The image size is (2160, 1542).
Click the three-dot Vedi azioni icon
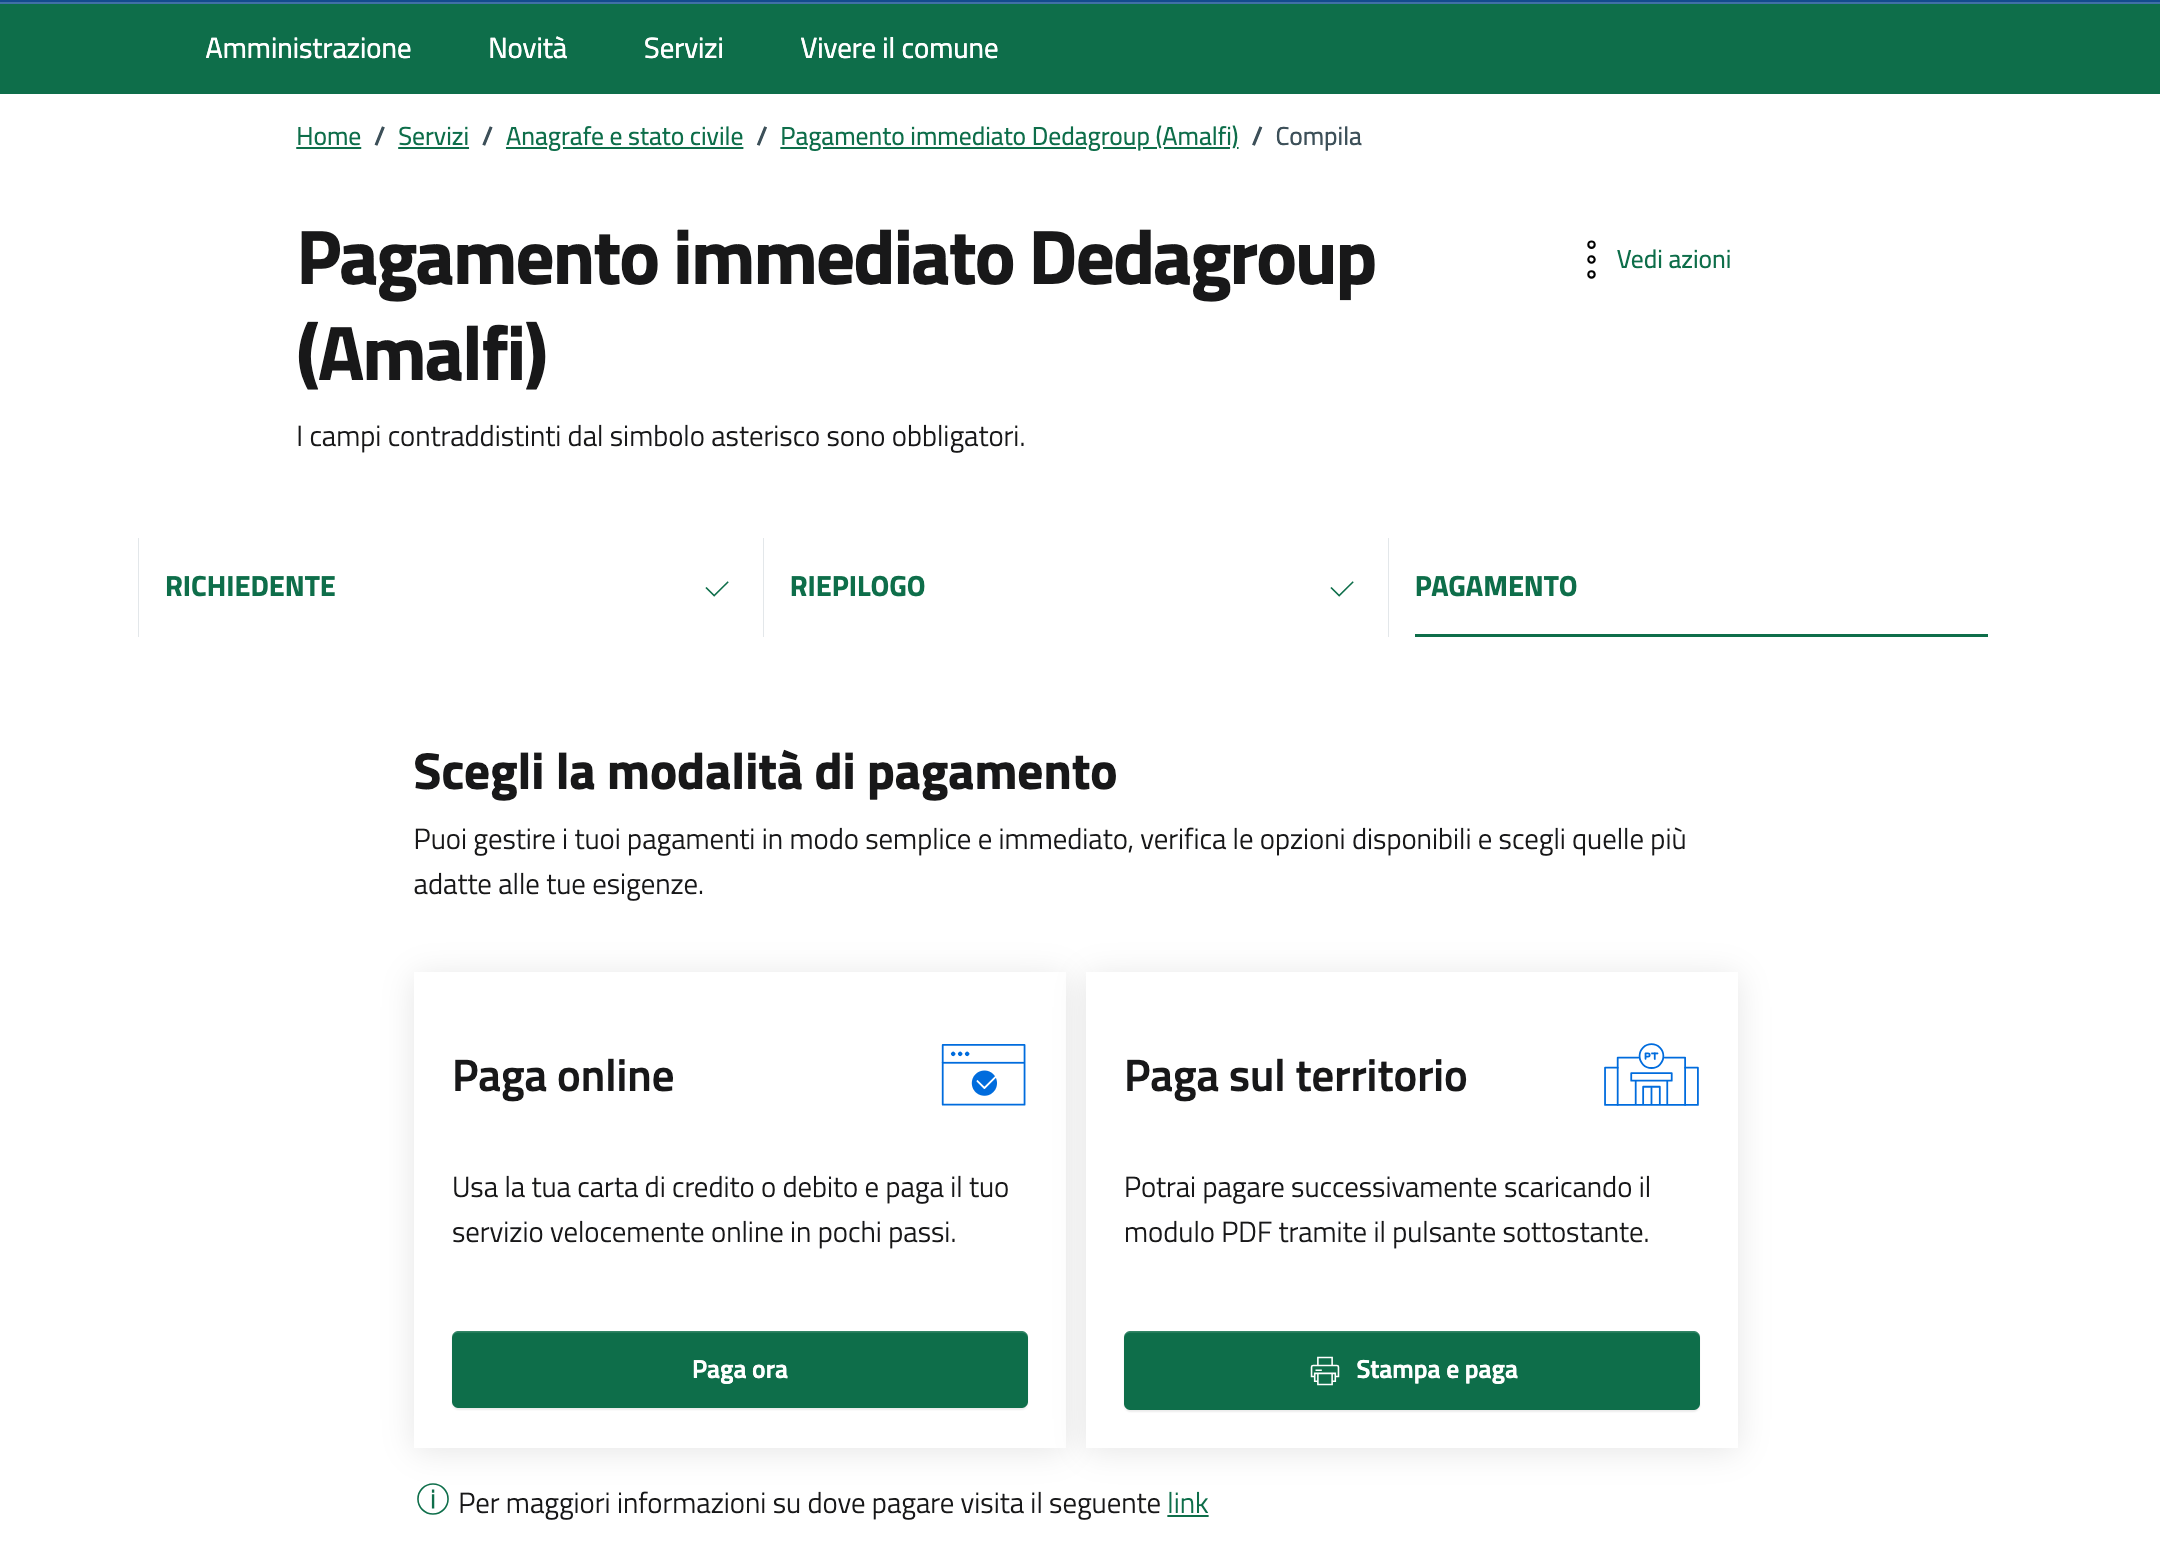[1591, 260]
